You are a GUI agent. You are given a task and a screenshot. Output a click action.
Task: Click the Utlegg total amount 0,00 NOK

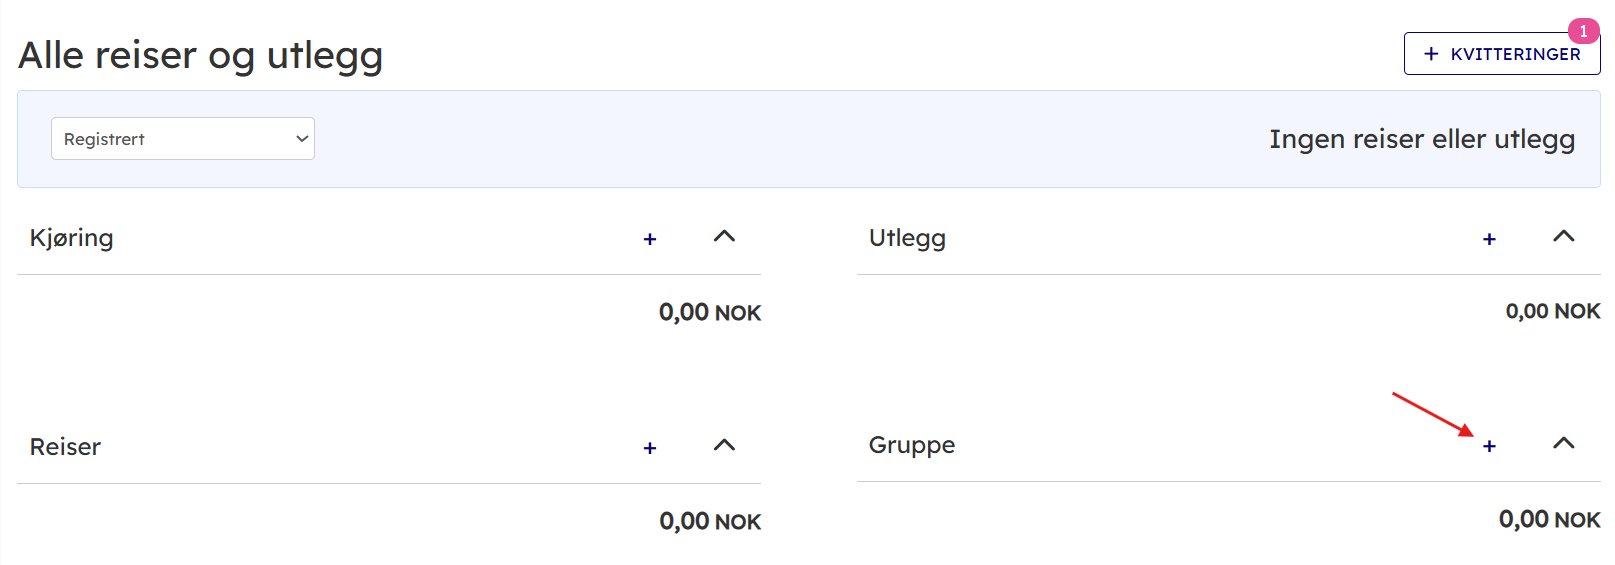click(1552, 312)
